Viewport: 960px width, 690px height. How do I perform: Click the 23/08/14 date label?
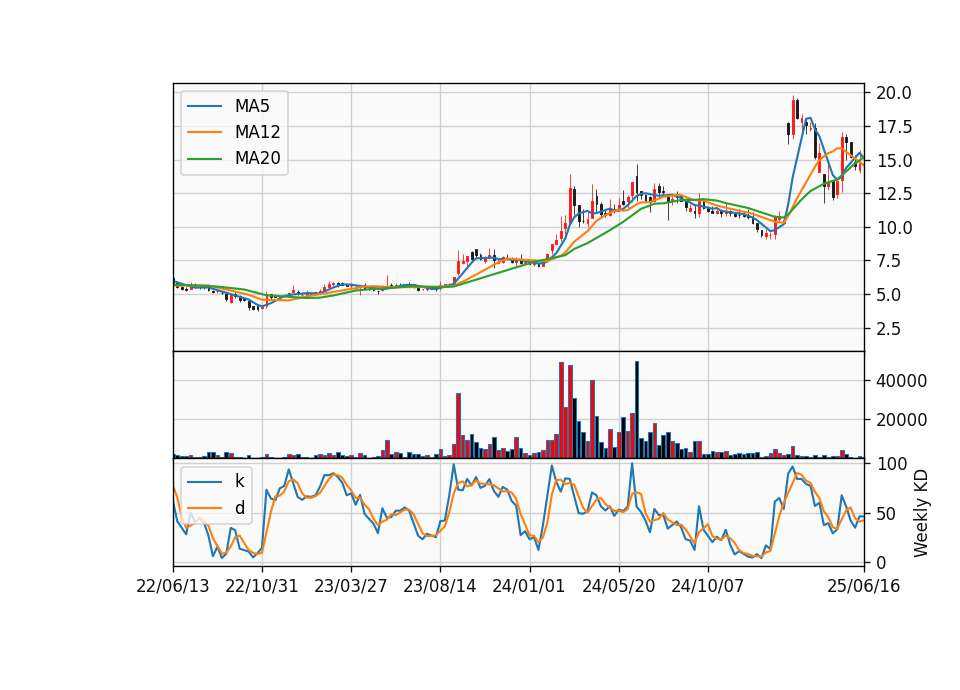pos(440,586)
